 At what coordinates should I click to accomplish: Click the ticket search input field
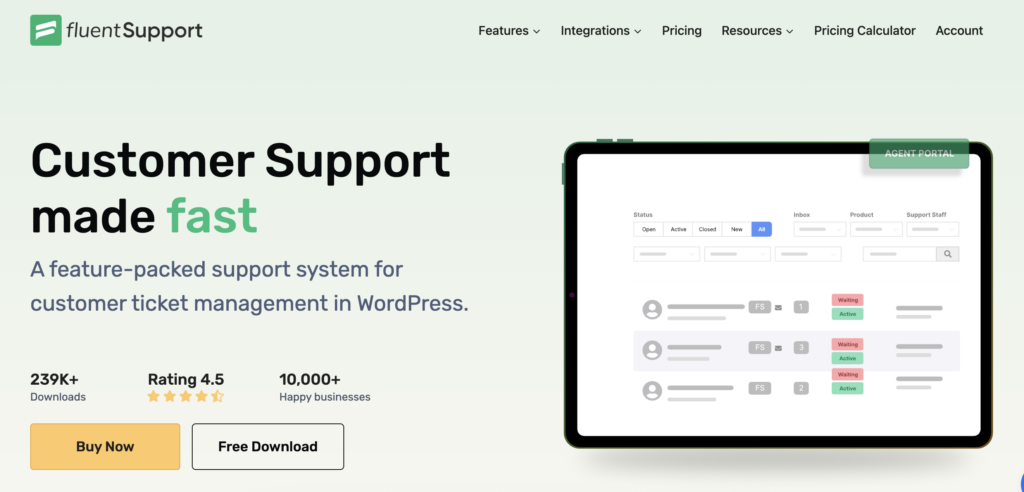[x=900, y=254]
